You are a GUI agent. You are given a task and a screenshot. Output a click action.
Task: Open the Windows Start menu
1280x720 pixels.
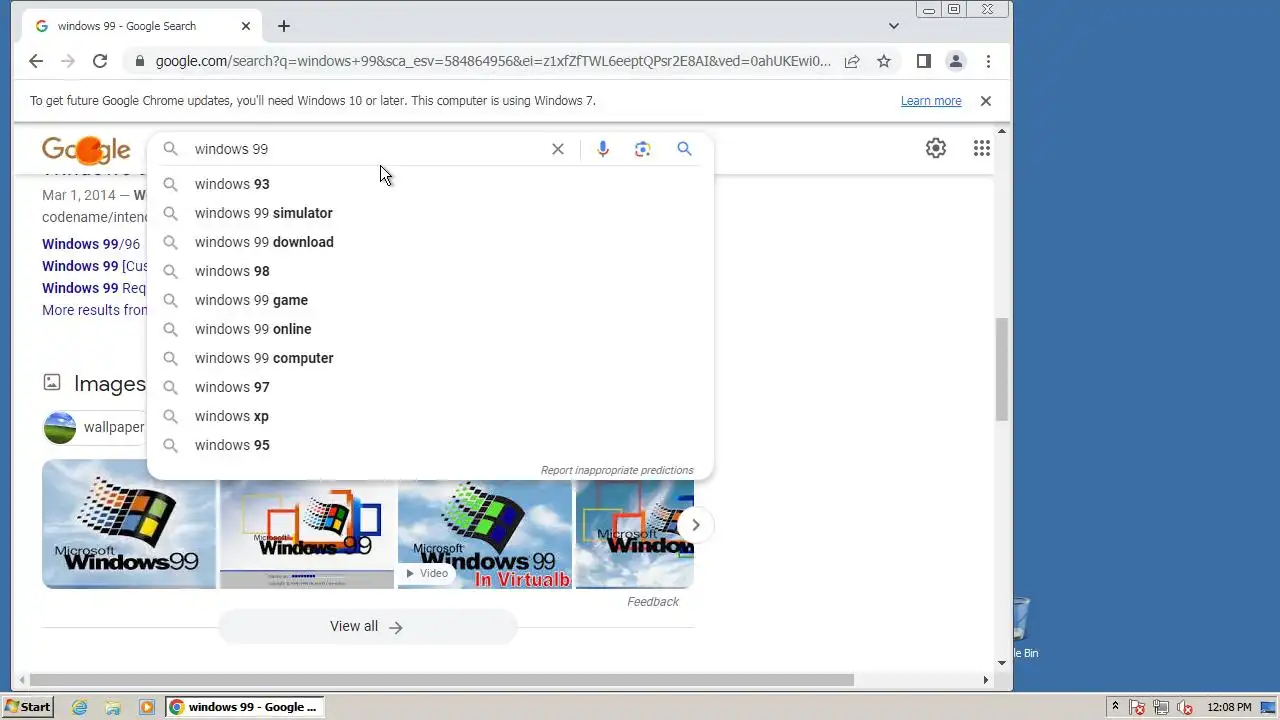click(x=28, y=707)
